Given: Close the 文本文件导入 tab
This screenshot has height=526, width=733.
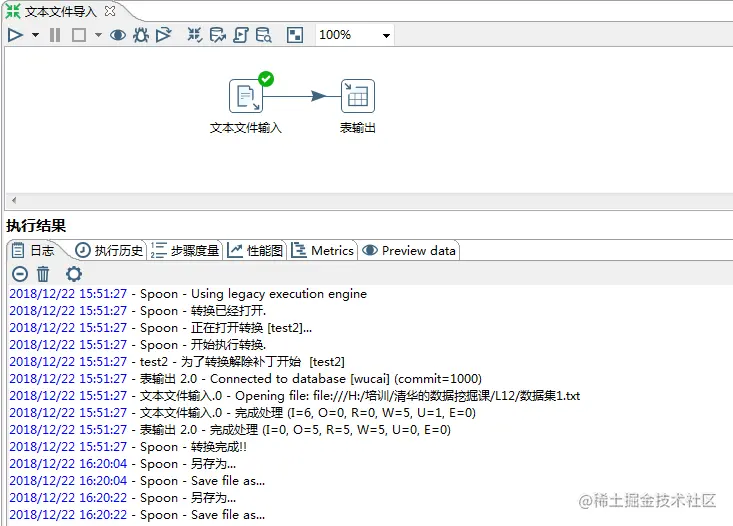Looking at the screenshot, I should coord(110,11).
